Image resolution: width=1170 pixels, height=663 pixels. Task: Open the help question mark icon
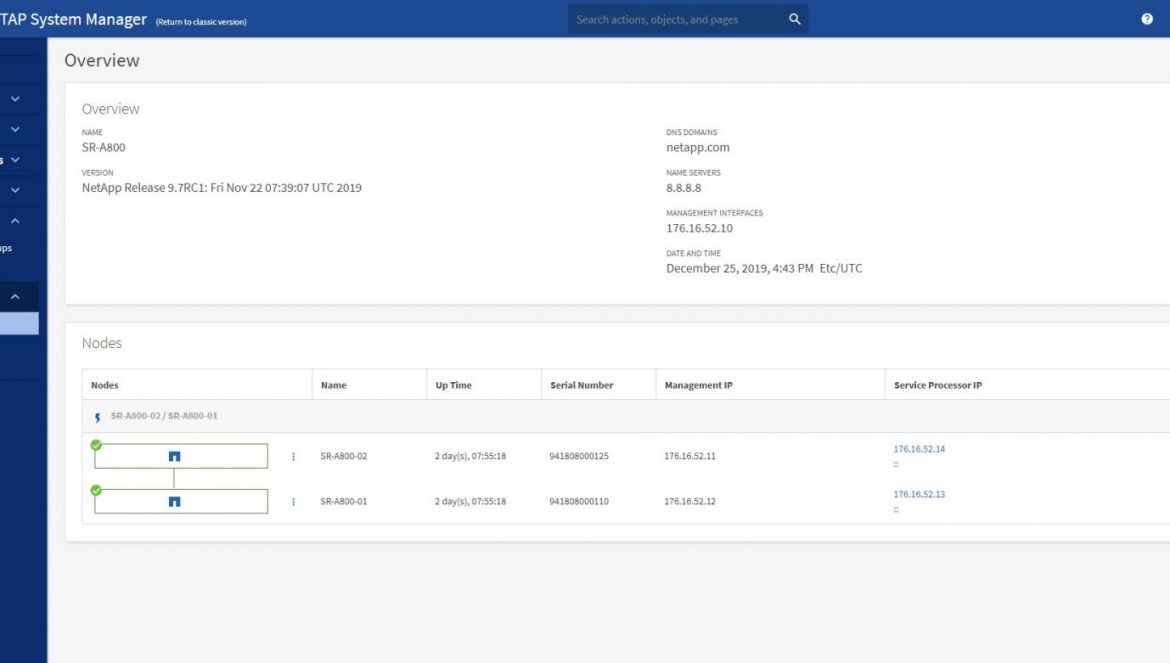(1147, 19)
